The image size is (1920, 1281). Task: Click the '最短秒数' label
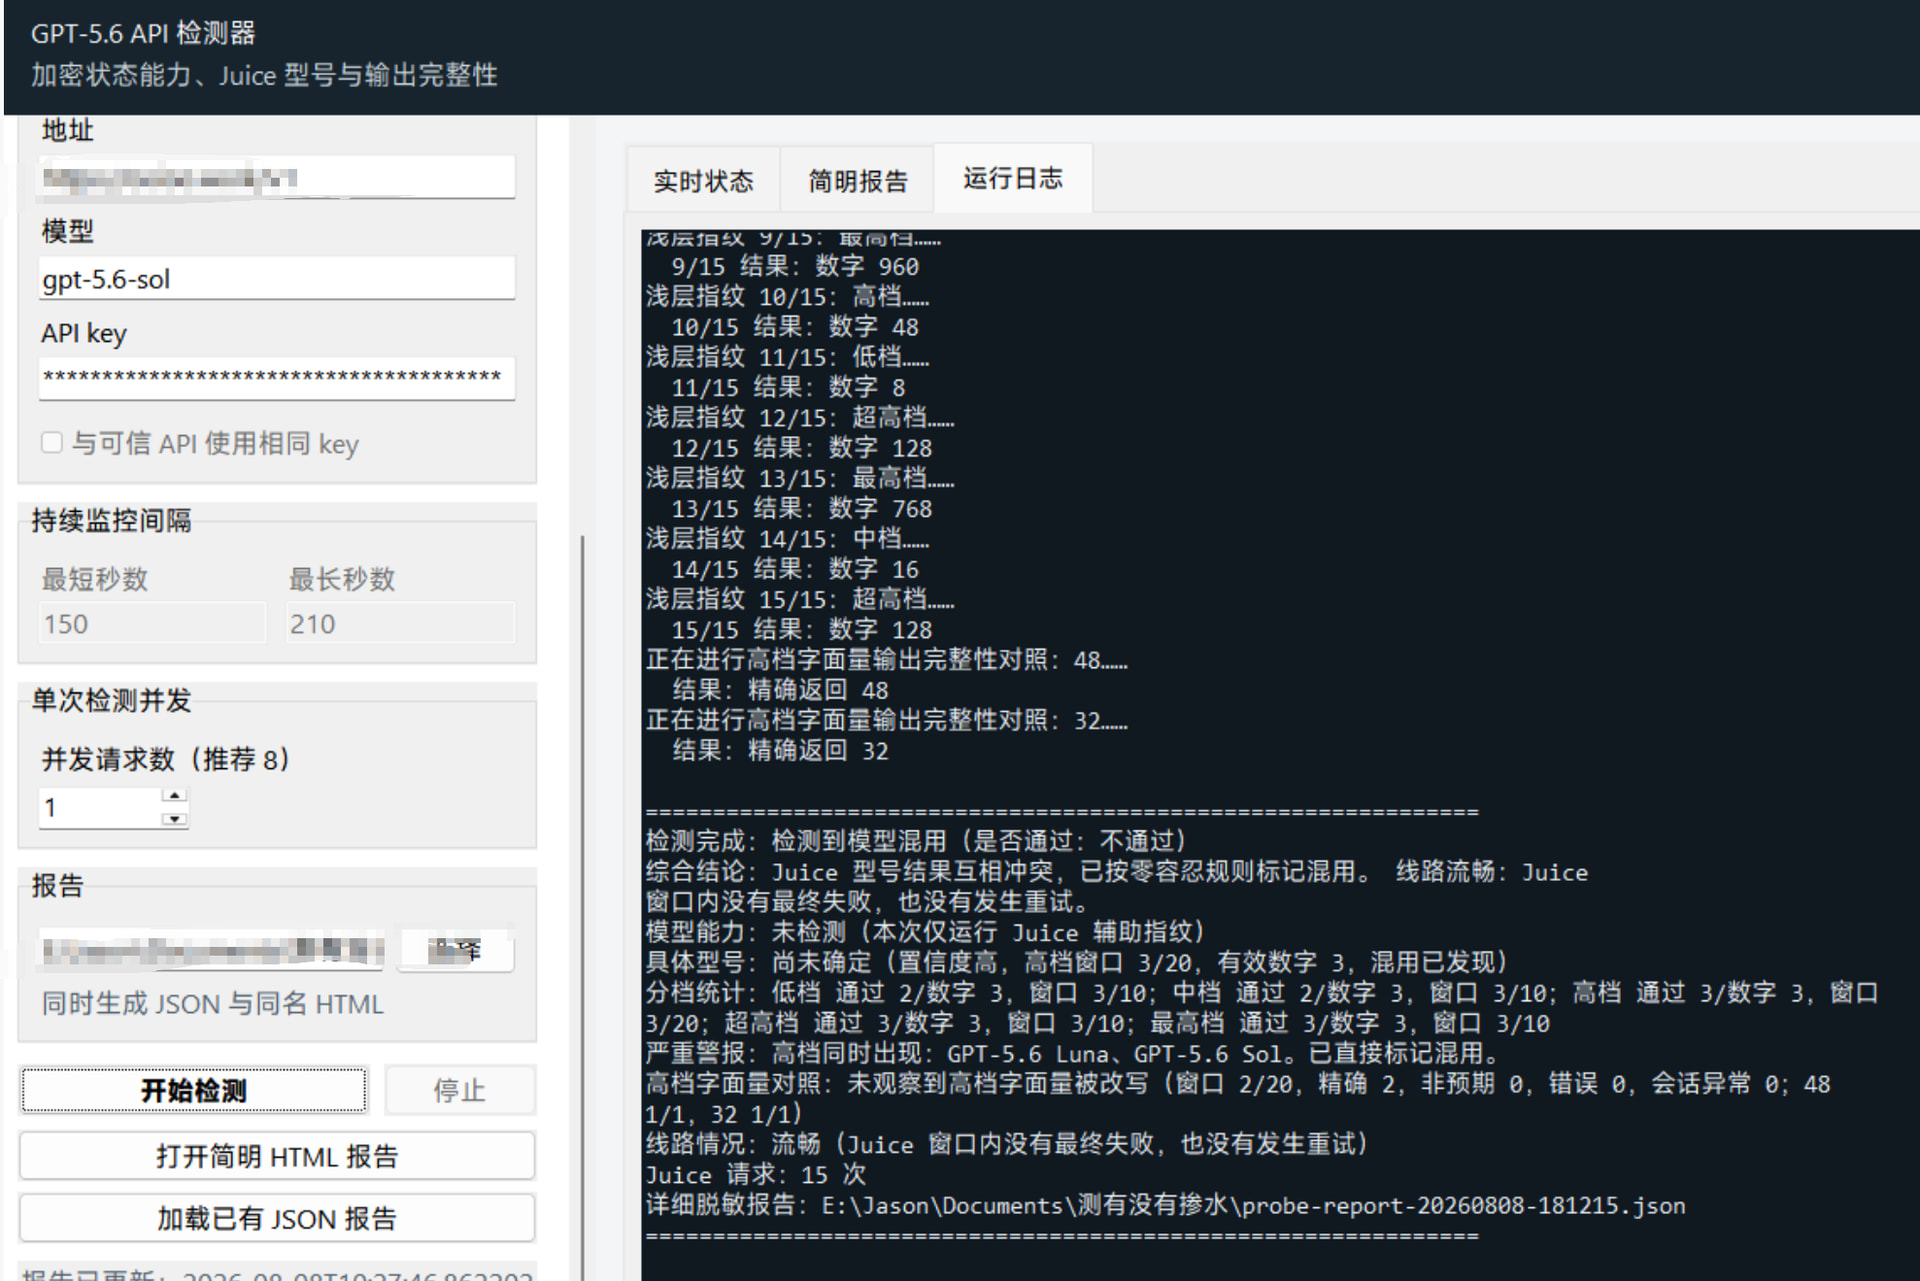coord(95,579)
